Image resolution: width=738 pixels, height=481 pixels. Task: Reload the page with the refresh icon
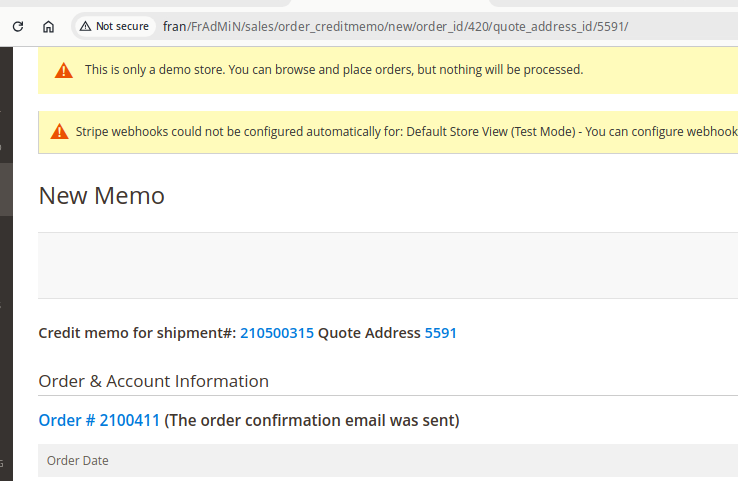coord(18,27)
